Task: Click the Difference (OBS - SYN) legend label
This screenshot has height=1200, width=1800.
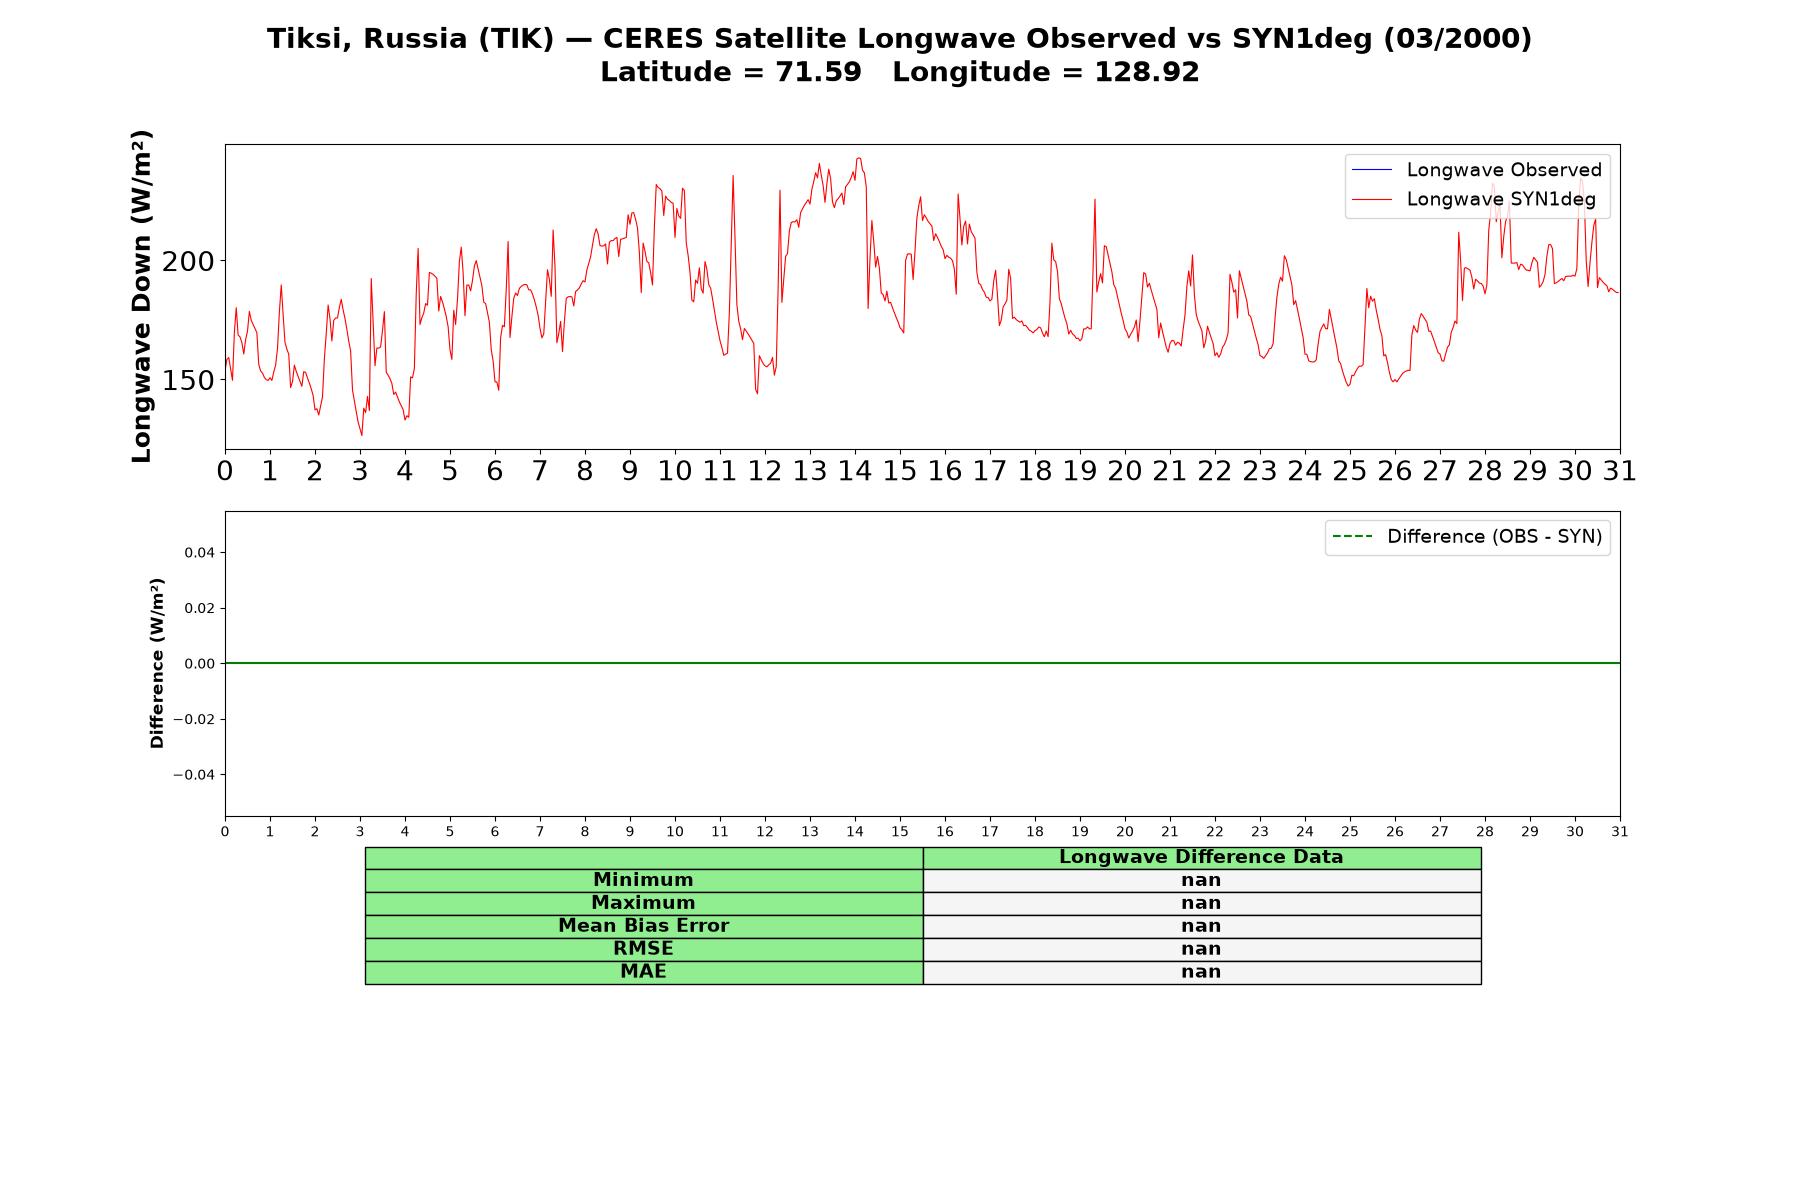Action: (1494, 537)
